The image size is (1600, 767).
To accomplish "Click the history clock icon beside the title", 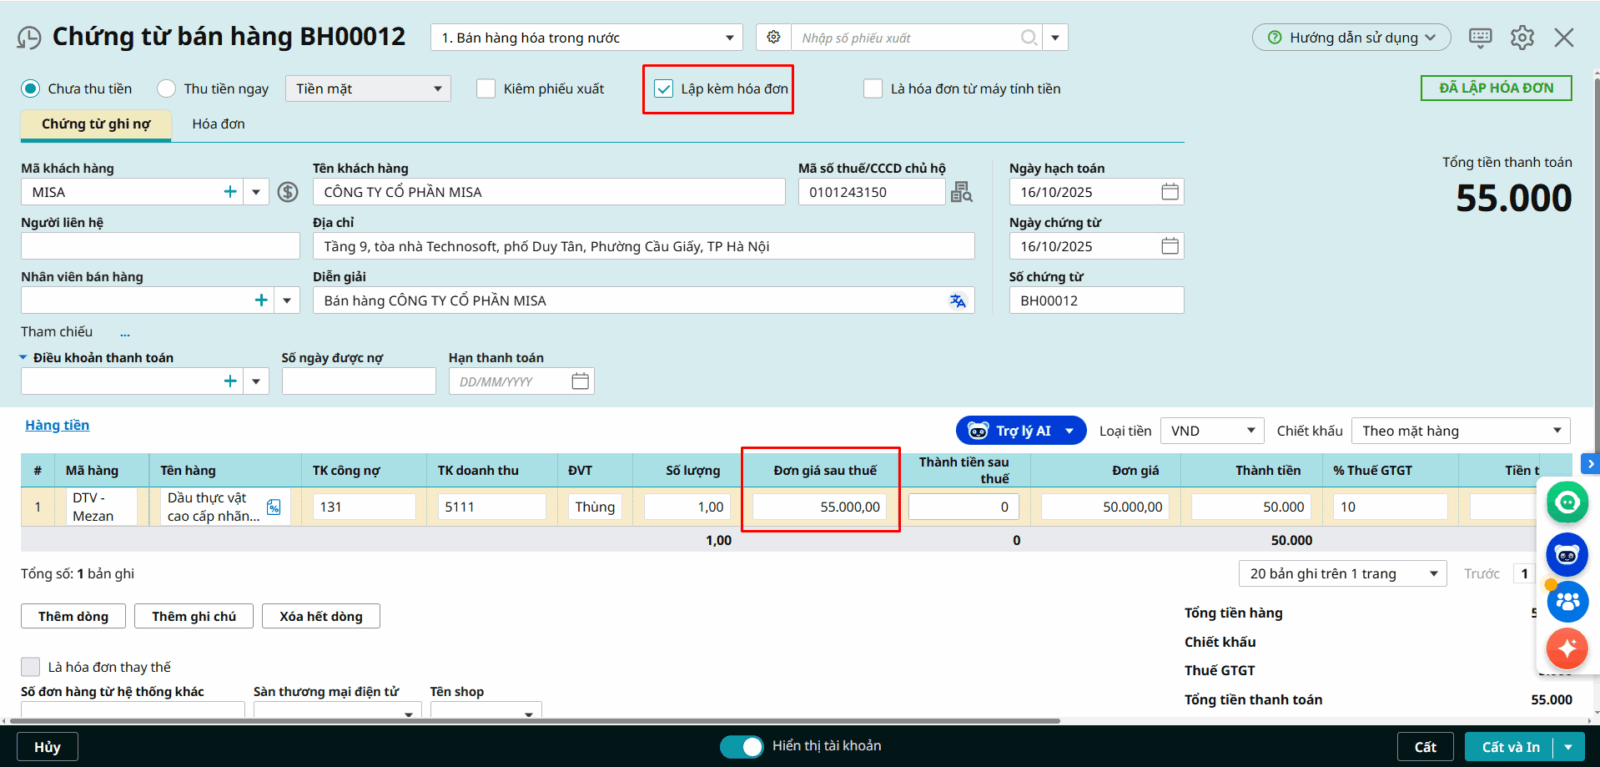I will (29, 38).
